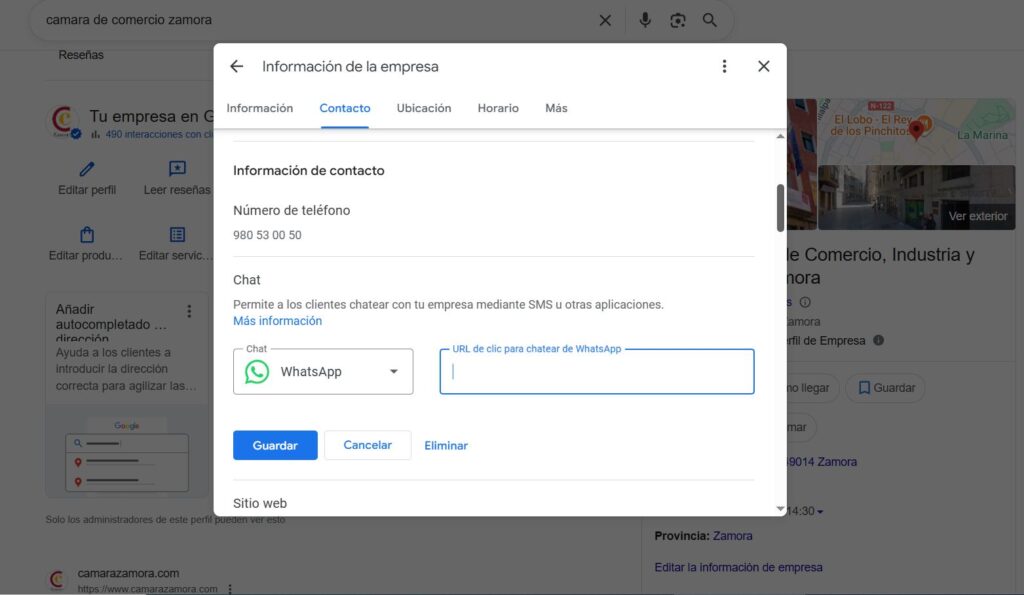Viewport: 1024px width, 595px height.
Task: Click the Editar perfil pencil icon
Action: [87, 169]
